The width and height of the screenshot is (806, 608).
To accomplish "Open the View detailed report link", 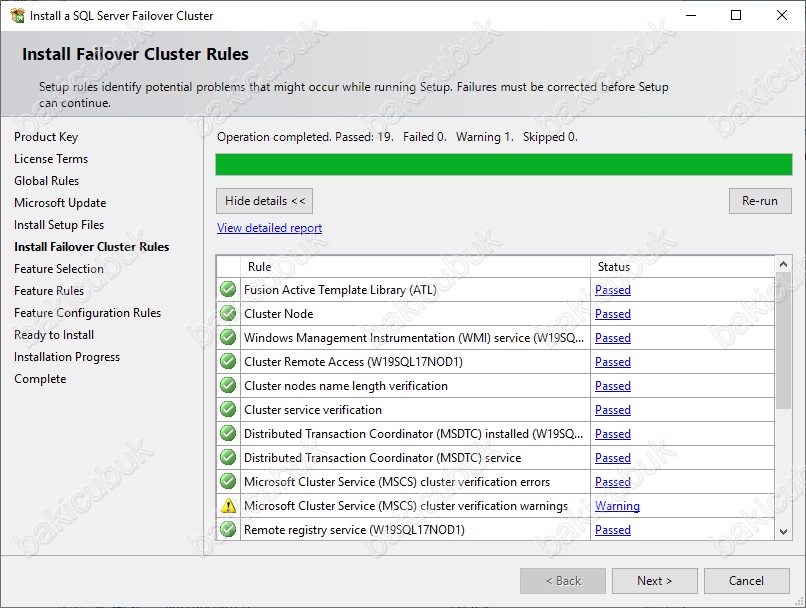I will click(269, 228).
